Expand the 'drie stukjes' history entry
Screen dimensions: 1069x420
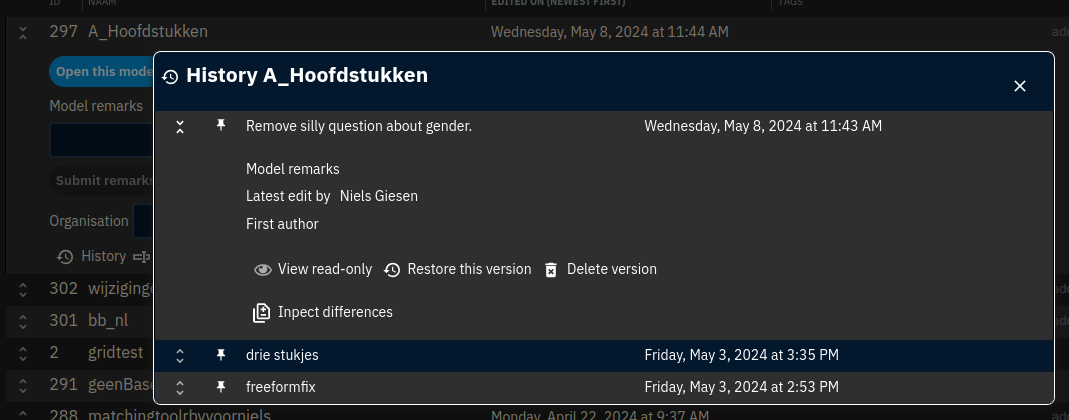point(180,356)
